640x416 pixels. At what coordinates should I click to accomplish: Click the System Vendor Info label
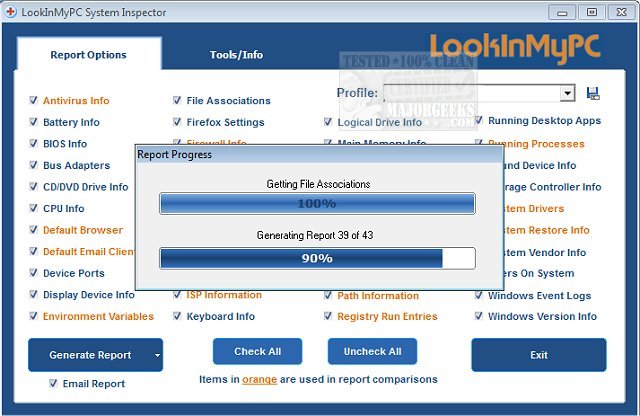[545, 252]
